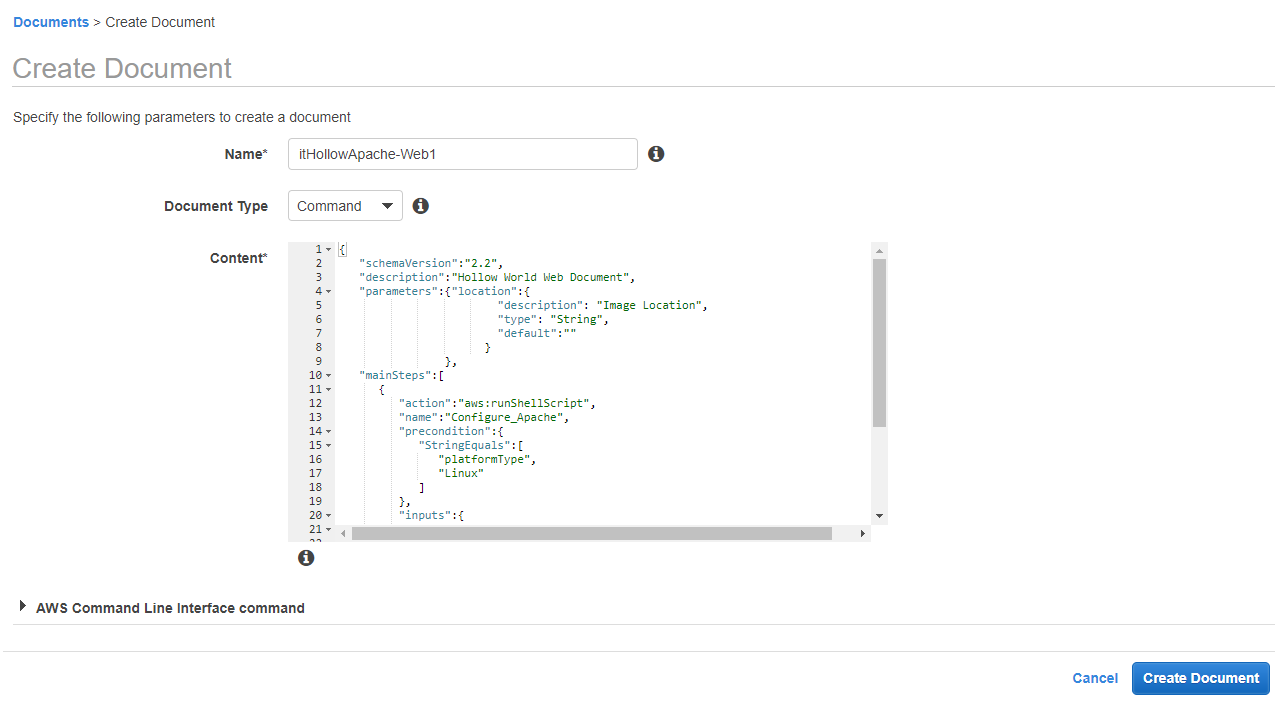The image size is (1280, 704).
Task: Expand the AWS Command Line Interface command section
Action: [x=23, y=607]
